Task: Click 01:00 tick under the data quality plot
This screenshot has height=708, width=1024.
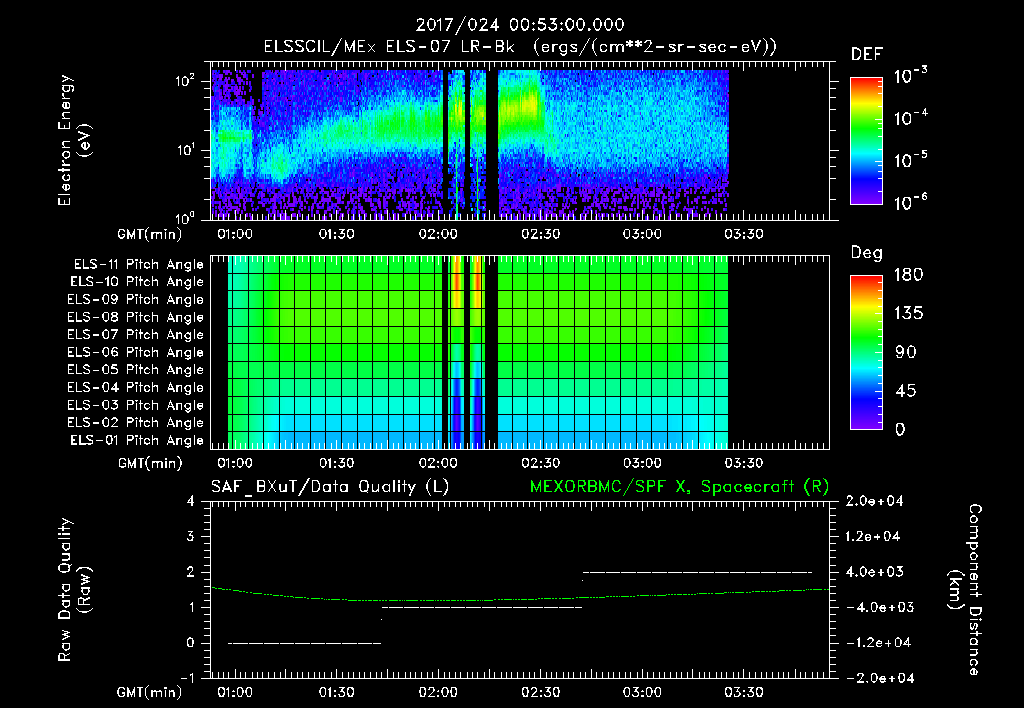Action: [234, 692]
